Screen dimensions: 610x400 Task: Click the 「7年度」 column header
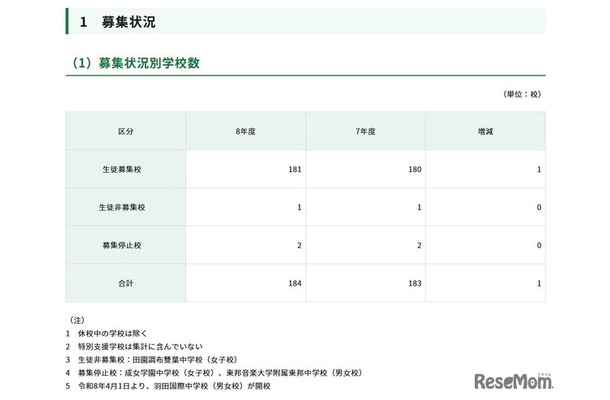(365, 131)
